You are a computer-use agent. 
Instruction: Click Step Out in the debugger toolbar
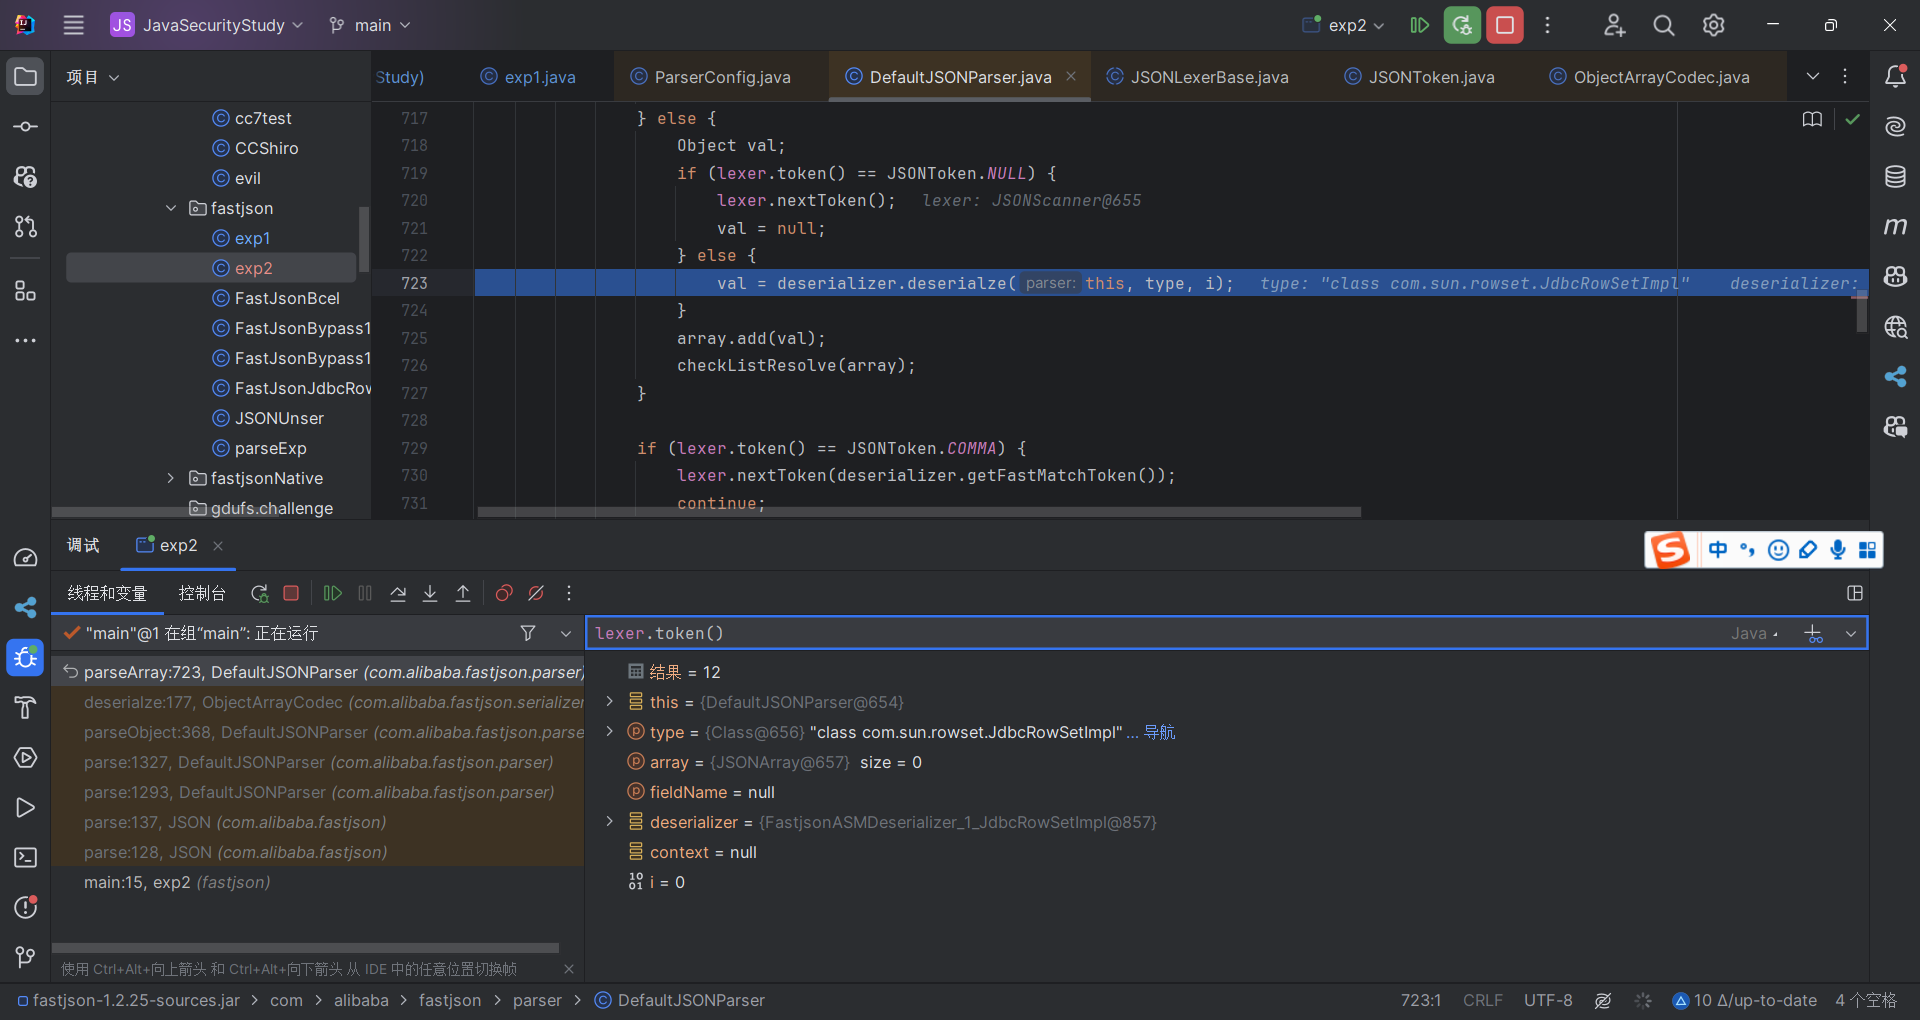click(x=463, y=593)
